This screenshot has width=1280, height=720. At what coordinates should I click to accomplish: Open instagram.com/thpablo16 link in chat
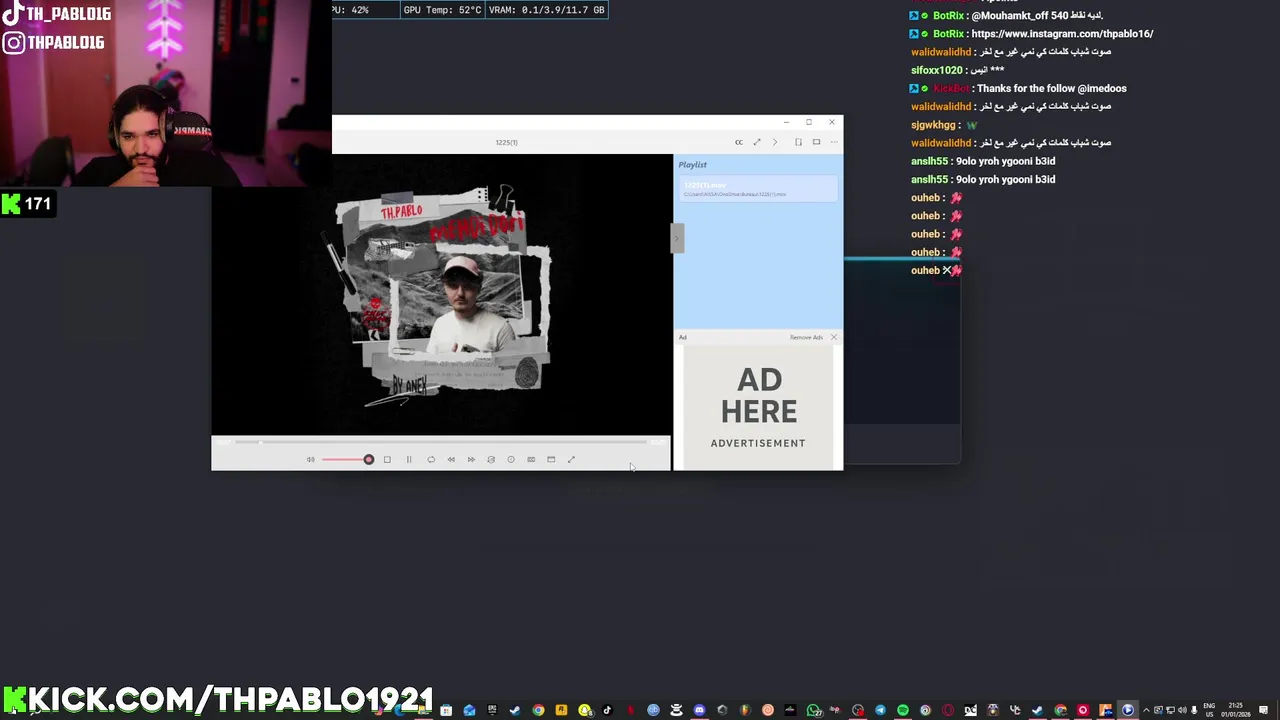[1062, 34]
